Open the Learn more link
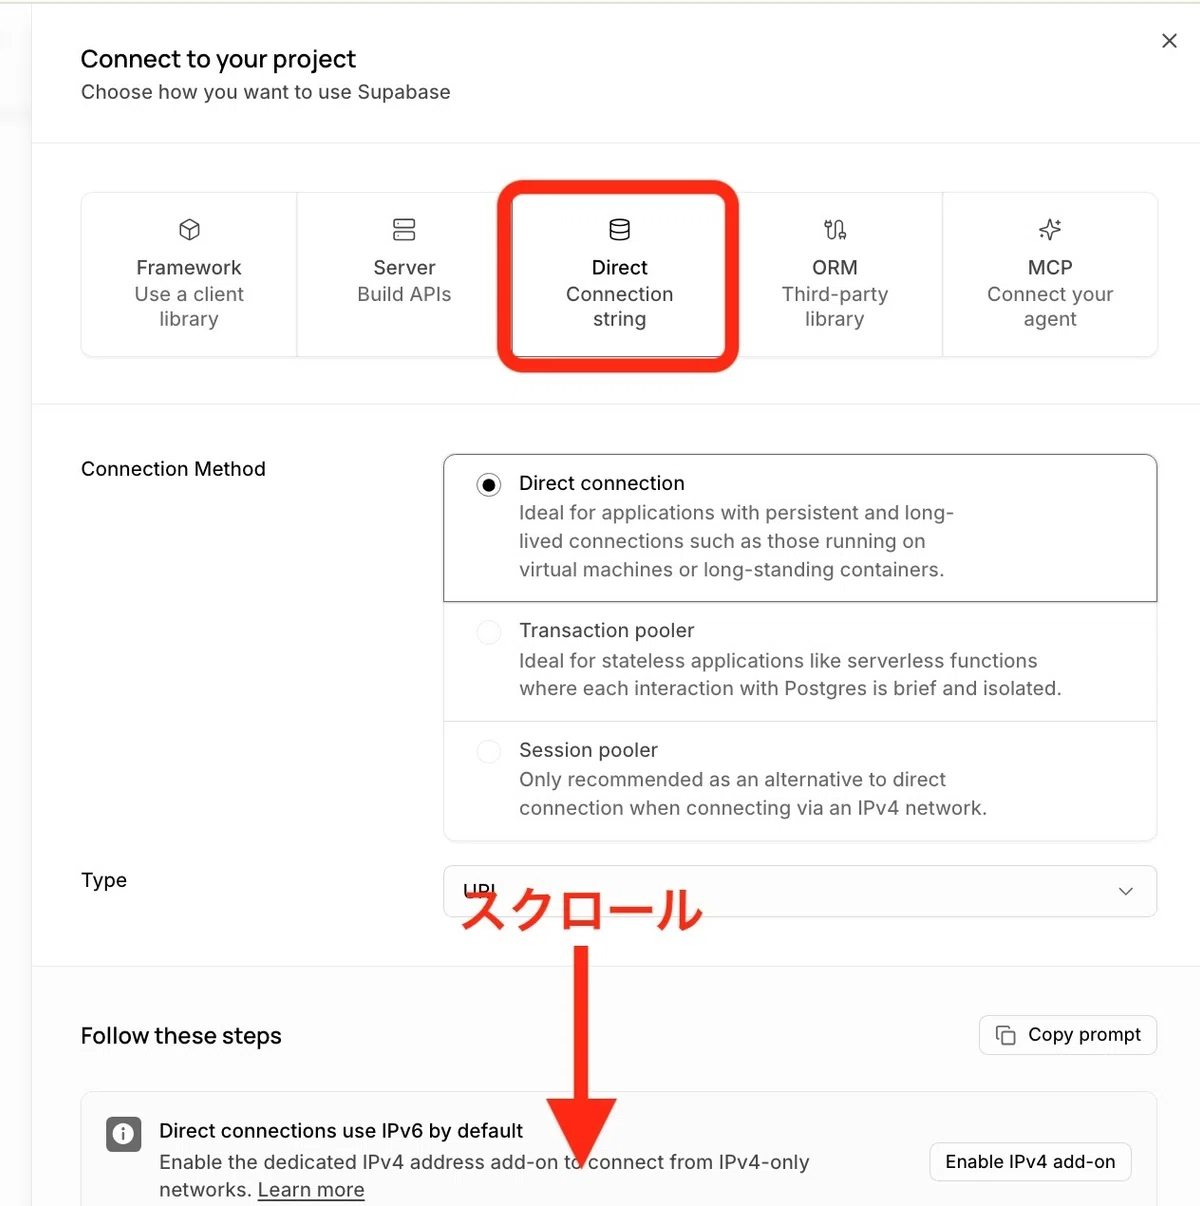Screen dimensions: 1200x1206 point(311,1190)
